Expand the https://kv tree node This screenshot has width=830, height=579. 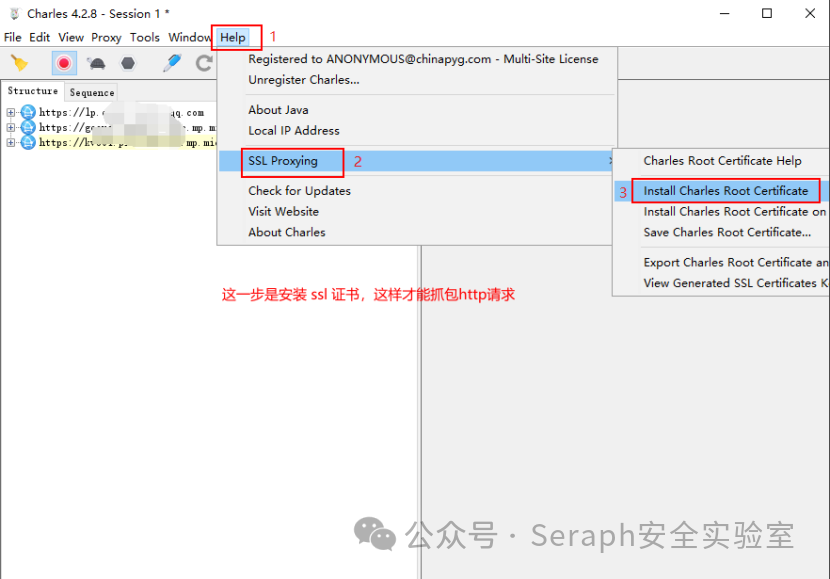pyautogui.click(x=11, y=142)
